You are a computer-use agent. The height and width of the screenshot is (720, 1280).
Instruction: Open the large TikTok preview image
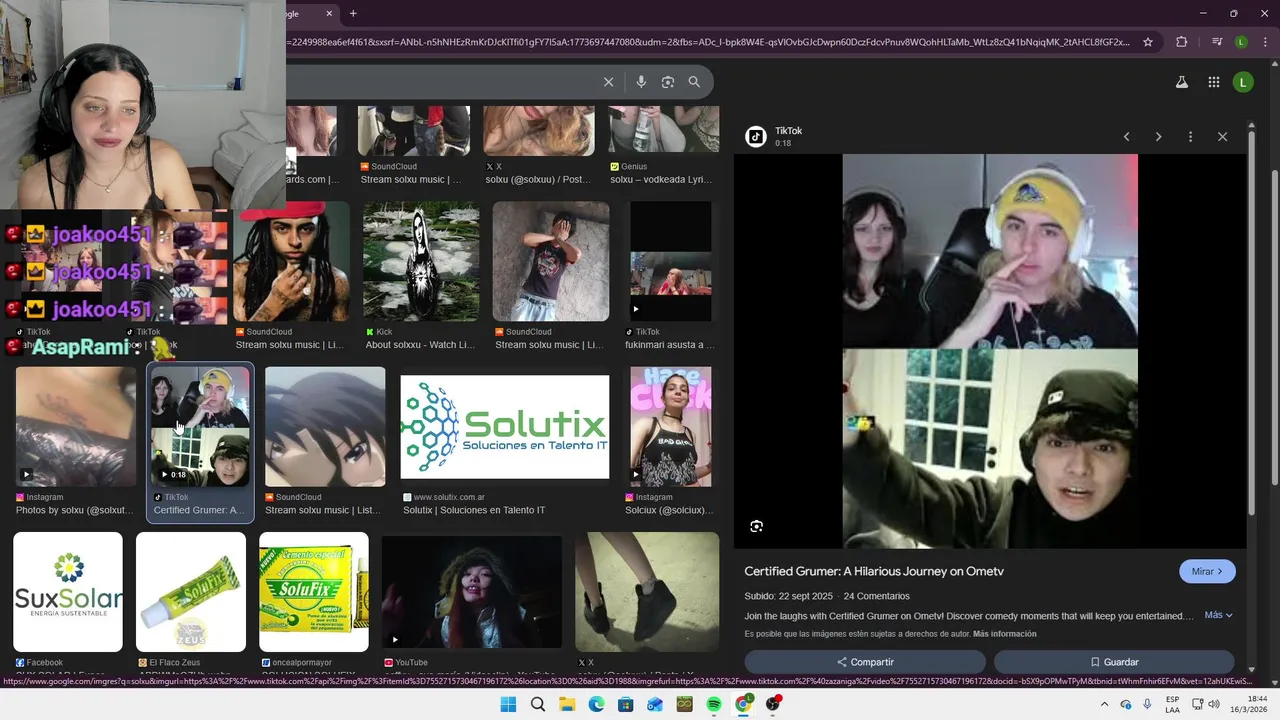pos(990,351)
